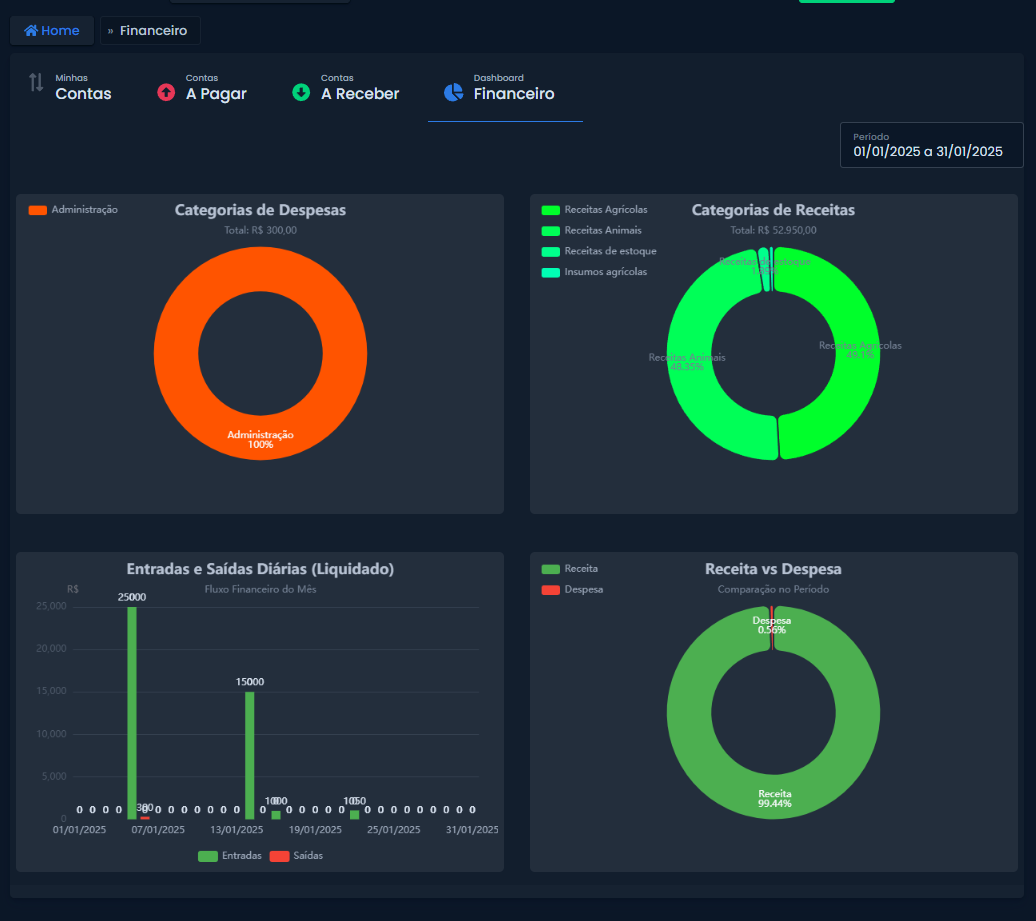Hide Receitas Animais series via legend
Viewport: 1036px width, 921px height.
point(591,231)
